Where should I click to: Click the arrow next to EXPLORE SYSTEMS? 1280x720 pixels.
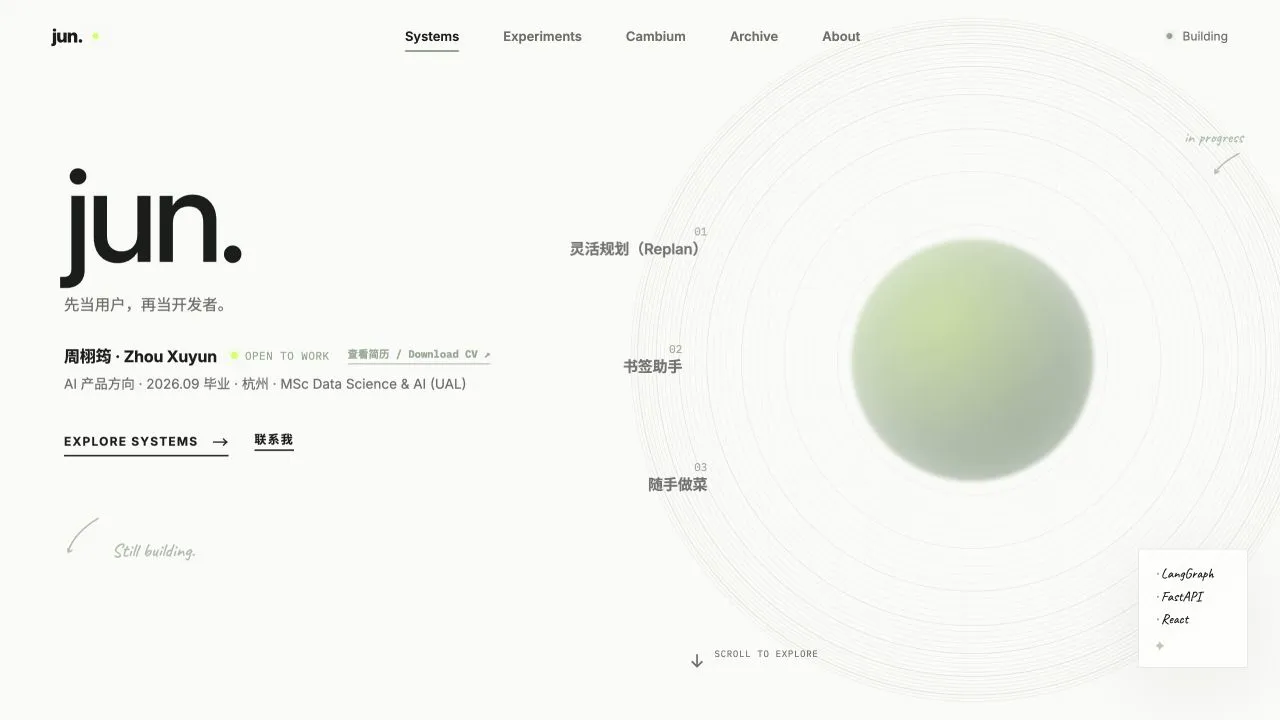point(221,442)
